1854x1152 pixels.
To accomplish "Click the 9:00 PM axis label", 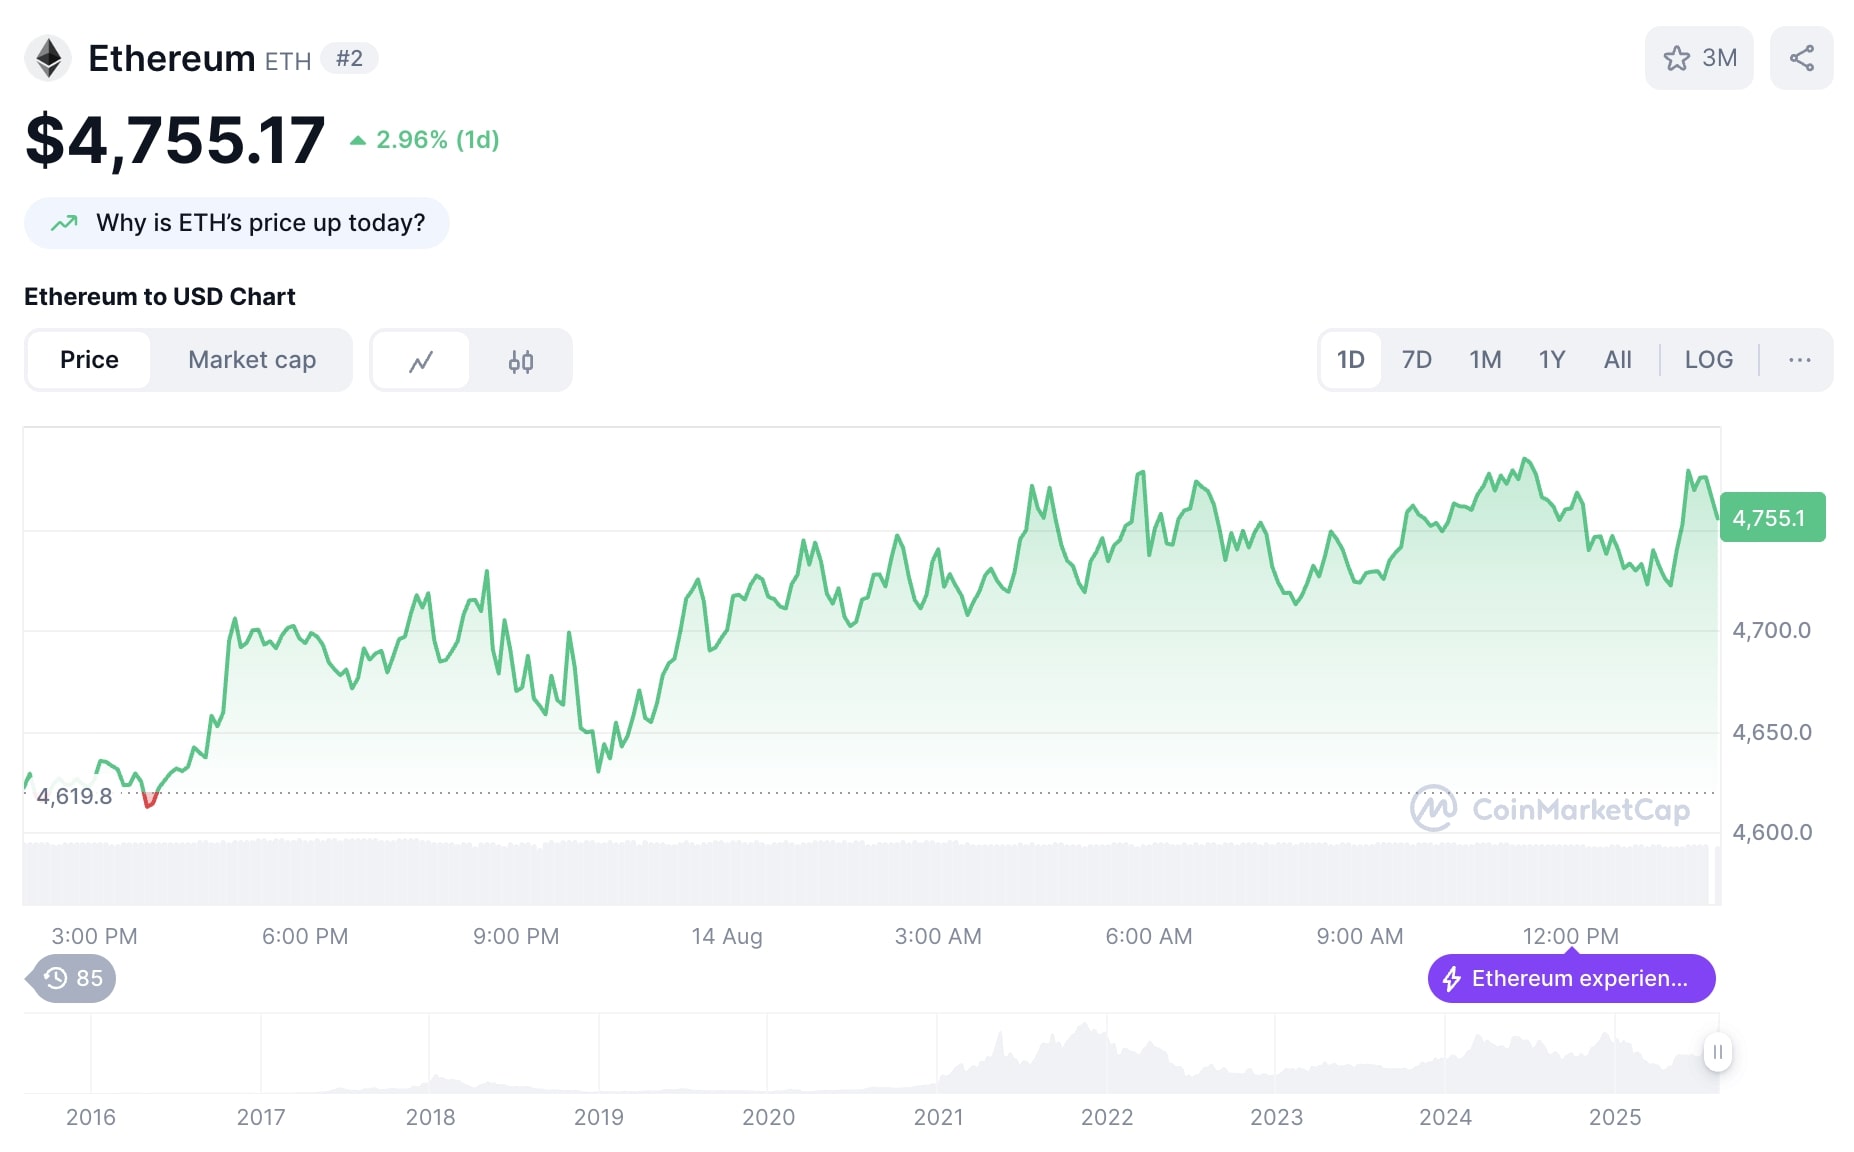I will tap(516, 937).
